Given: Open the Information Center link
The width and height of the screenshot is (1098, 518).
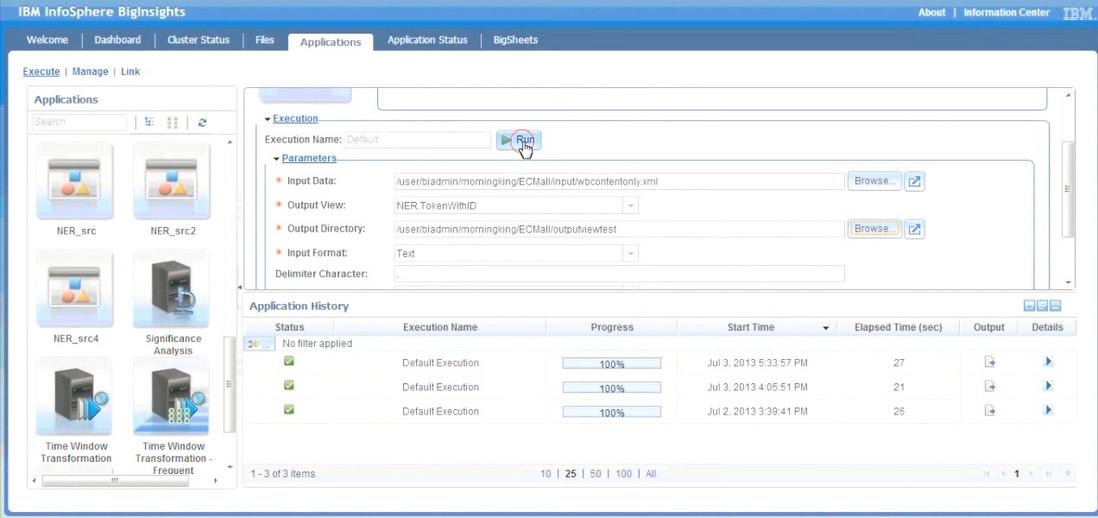Looking at the screenshot, I should [1006, 12].
